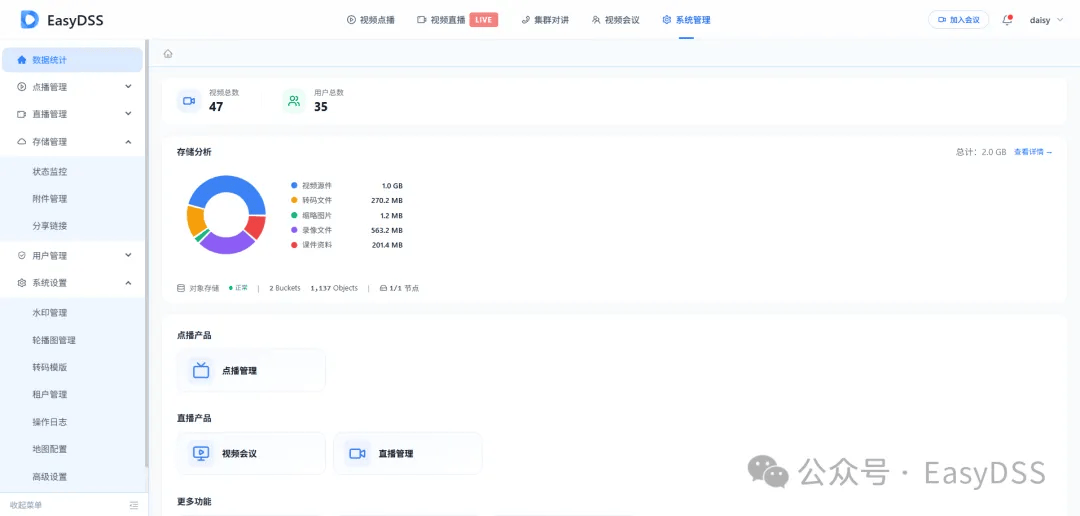Viewport: 1080px width, 516px height.
Task: Click the green 缩略图片 legend dot
Action: pyautogui.click(x=294, y=215)
